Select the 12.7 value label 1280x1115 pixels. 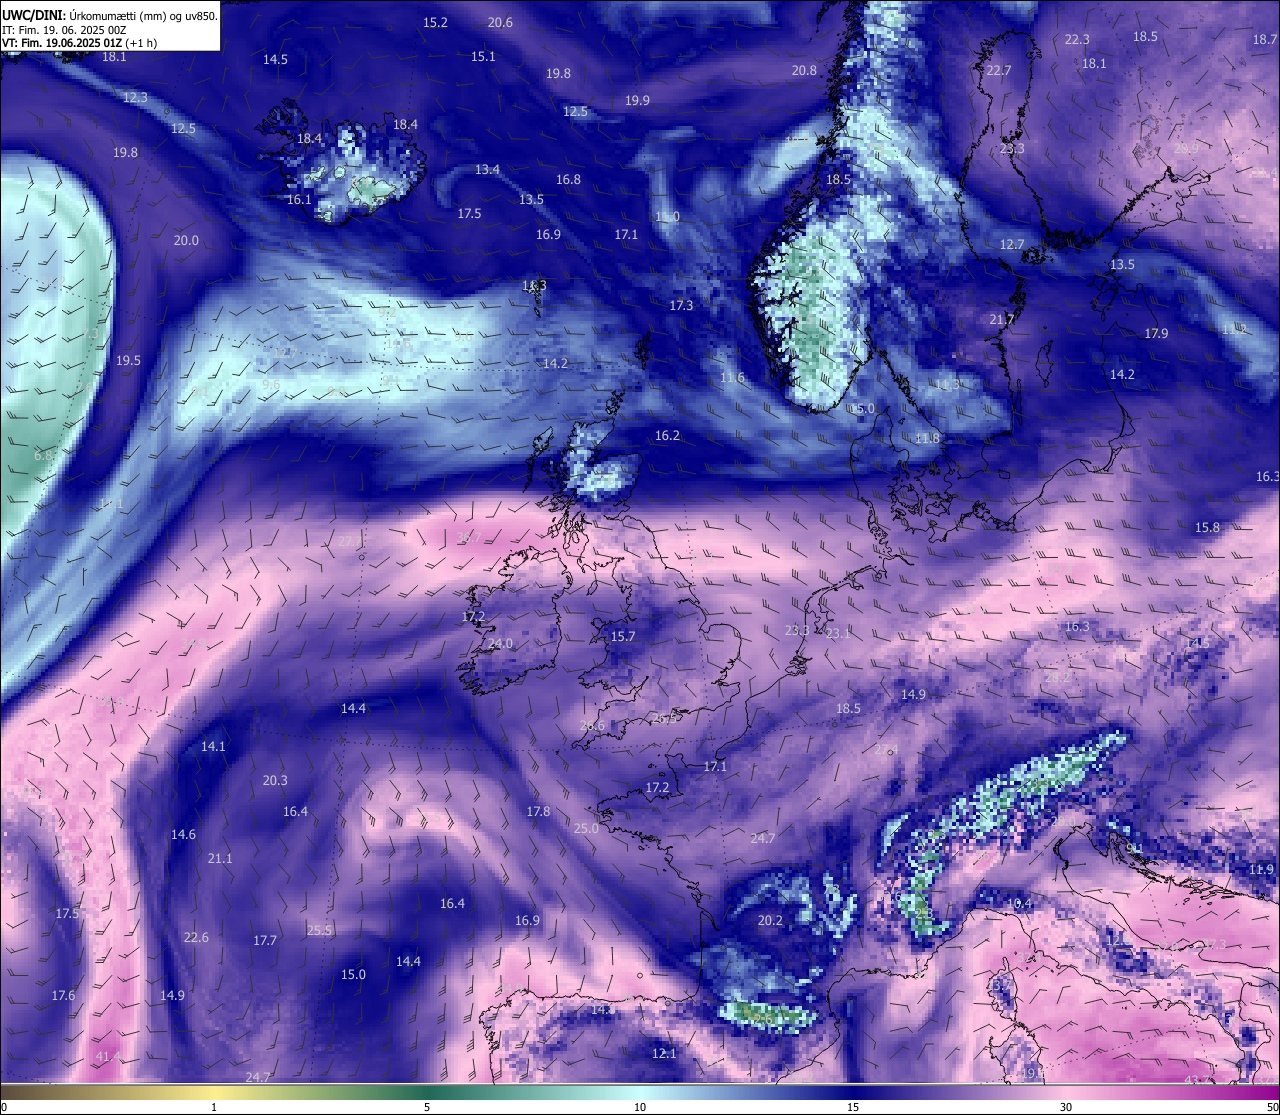click(1012, 244)
